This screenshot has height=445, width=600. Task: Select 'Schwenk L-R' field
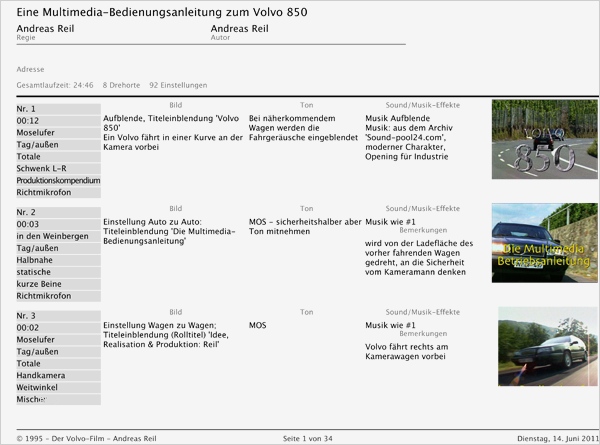[58, 168]
